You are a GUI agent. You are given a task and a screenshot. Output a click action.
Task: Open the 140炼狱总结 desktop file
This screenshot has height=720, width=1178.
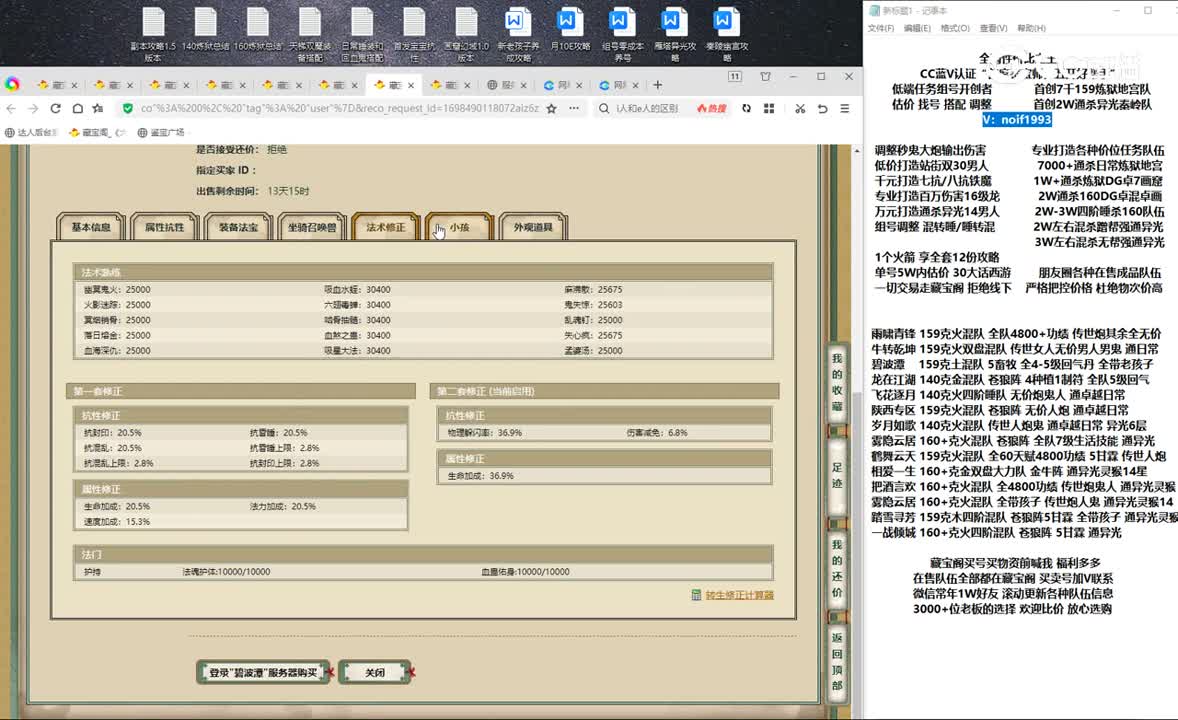point(205,30)
